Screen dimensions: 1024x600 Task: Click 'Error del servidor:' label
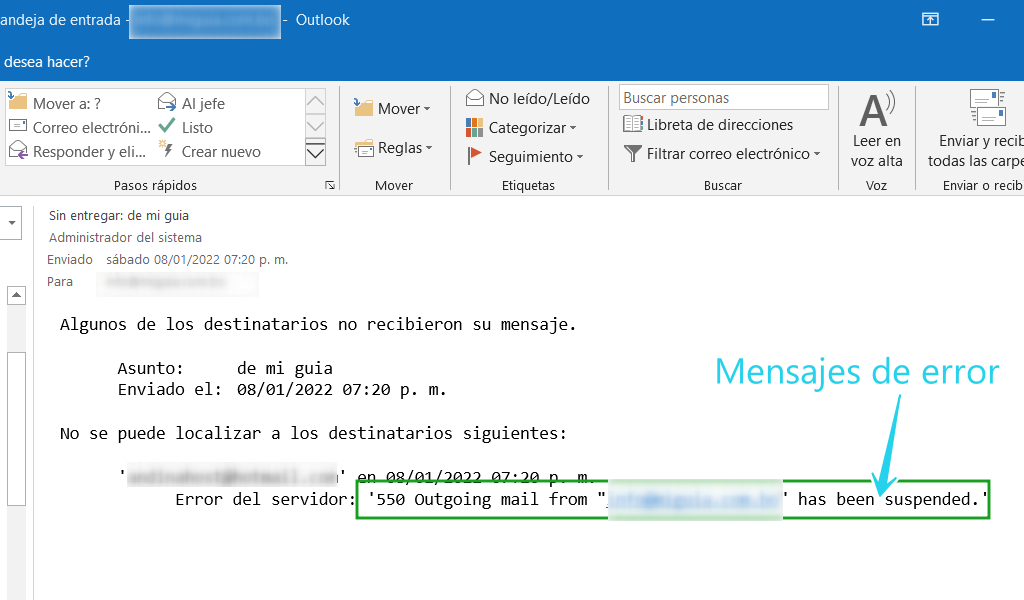click(x=265, y=500)
